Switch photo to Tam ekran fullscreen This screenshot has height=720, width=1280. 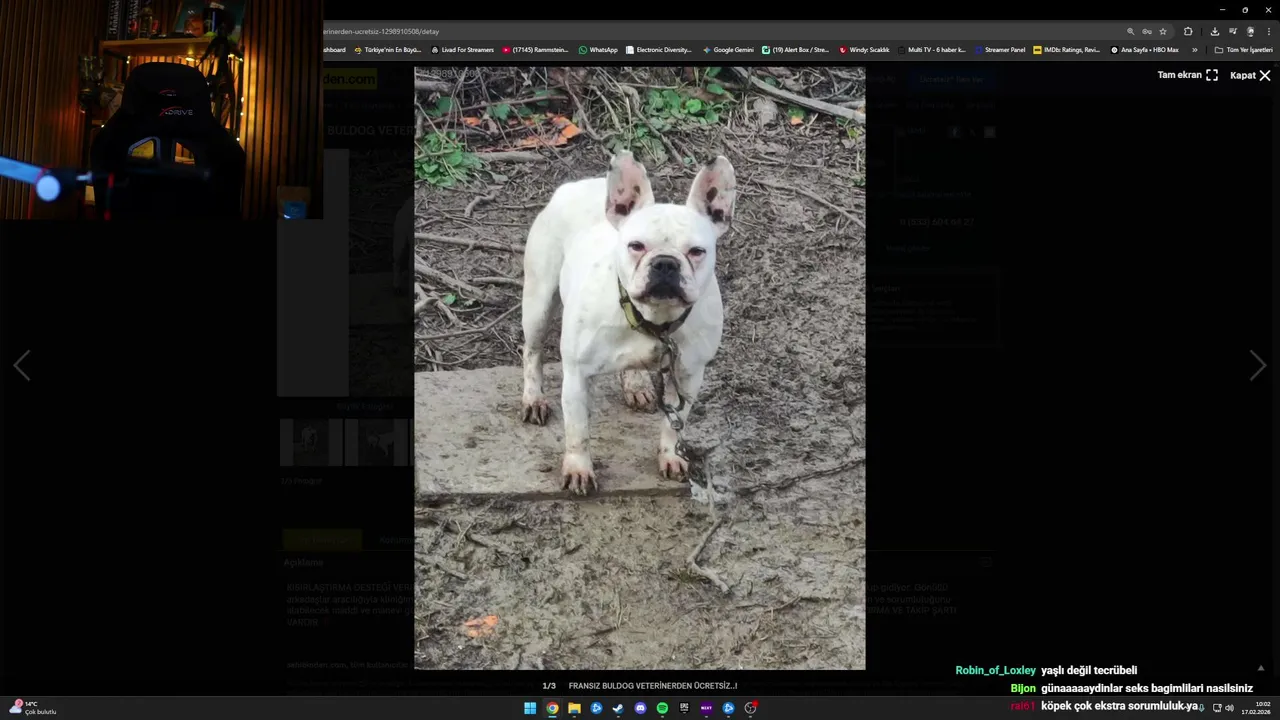tap(1188, 75)
